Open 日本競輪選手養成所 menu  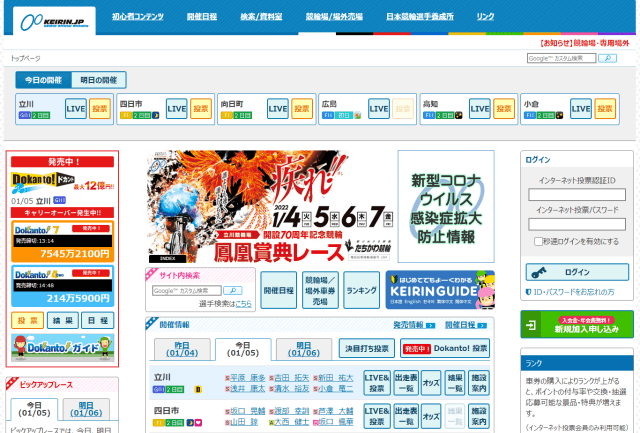tap(420, 17)
